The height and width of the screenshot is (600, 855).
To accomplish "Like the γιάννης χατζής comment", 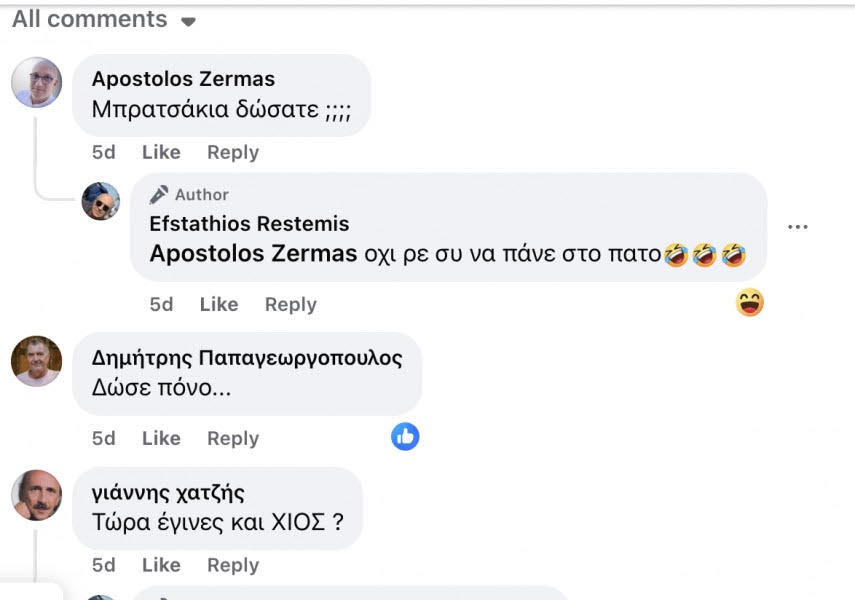I will tap(161, 566).
